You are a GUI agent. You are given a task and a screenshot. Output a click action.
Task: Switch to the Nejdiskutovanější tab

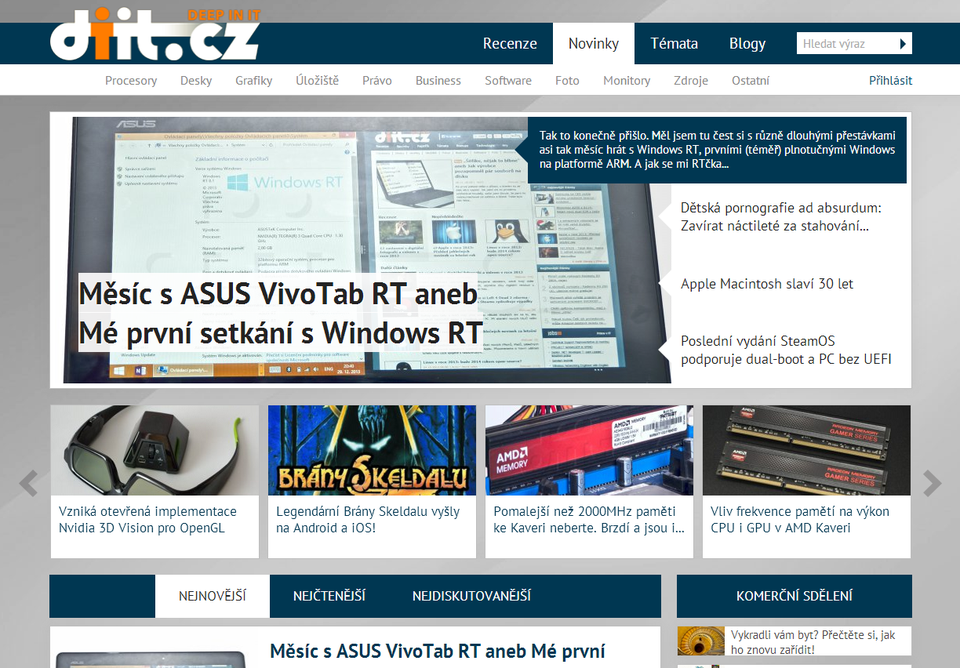click(471, 596)
